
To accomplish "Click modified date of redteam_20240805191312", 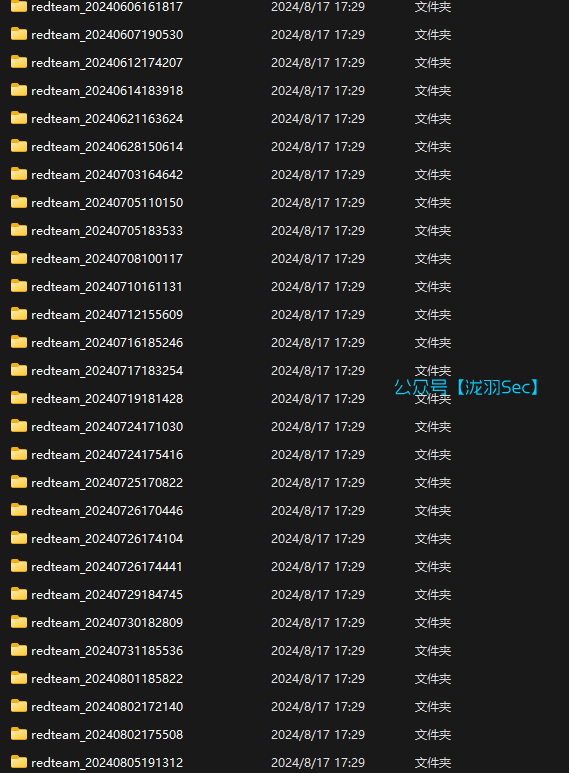I will tap(318, 763).
